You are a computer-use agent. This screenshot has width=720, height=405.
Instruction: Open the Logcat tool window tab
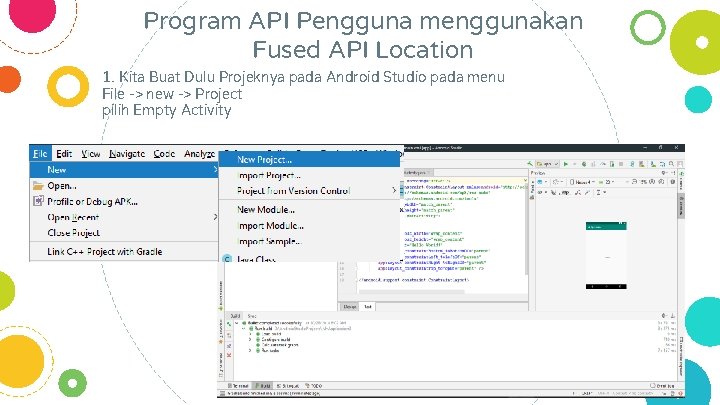tap(288, 386)
